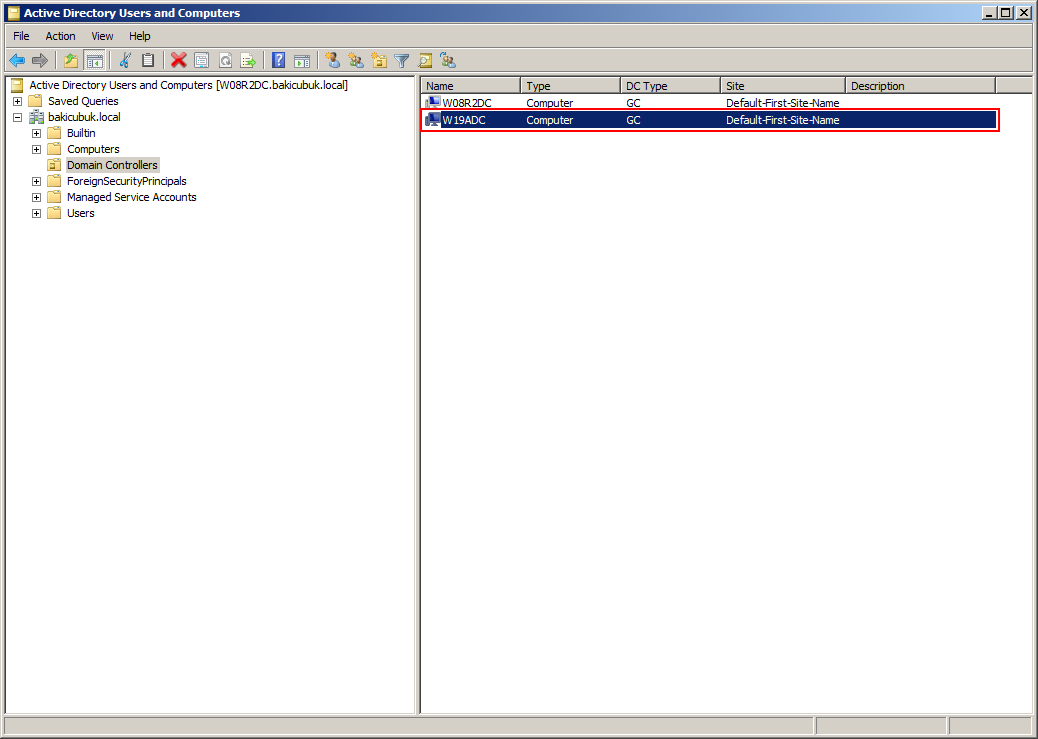Click the ForeignSecurityPrincipals folder icon
1038x739 pixels.
pyautogui.click(x=54, y=181)
